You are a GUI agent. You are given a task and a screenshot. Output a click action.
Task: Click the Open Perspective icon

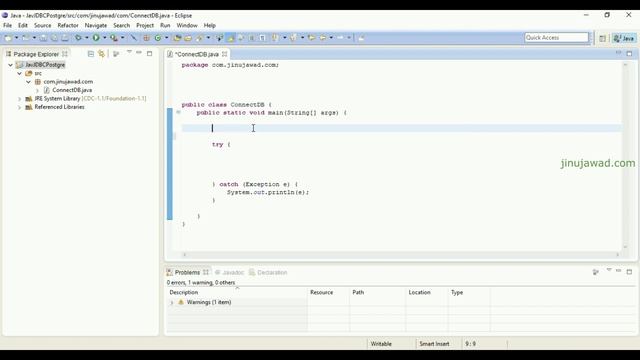(x=602, y=38)
